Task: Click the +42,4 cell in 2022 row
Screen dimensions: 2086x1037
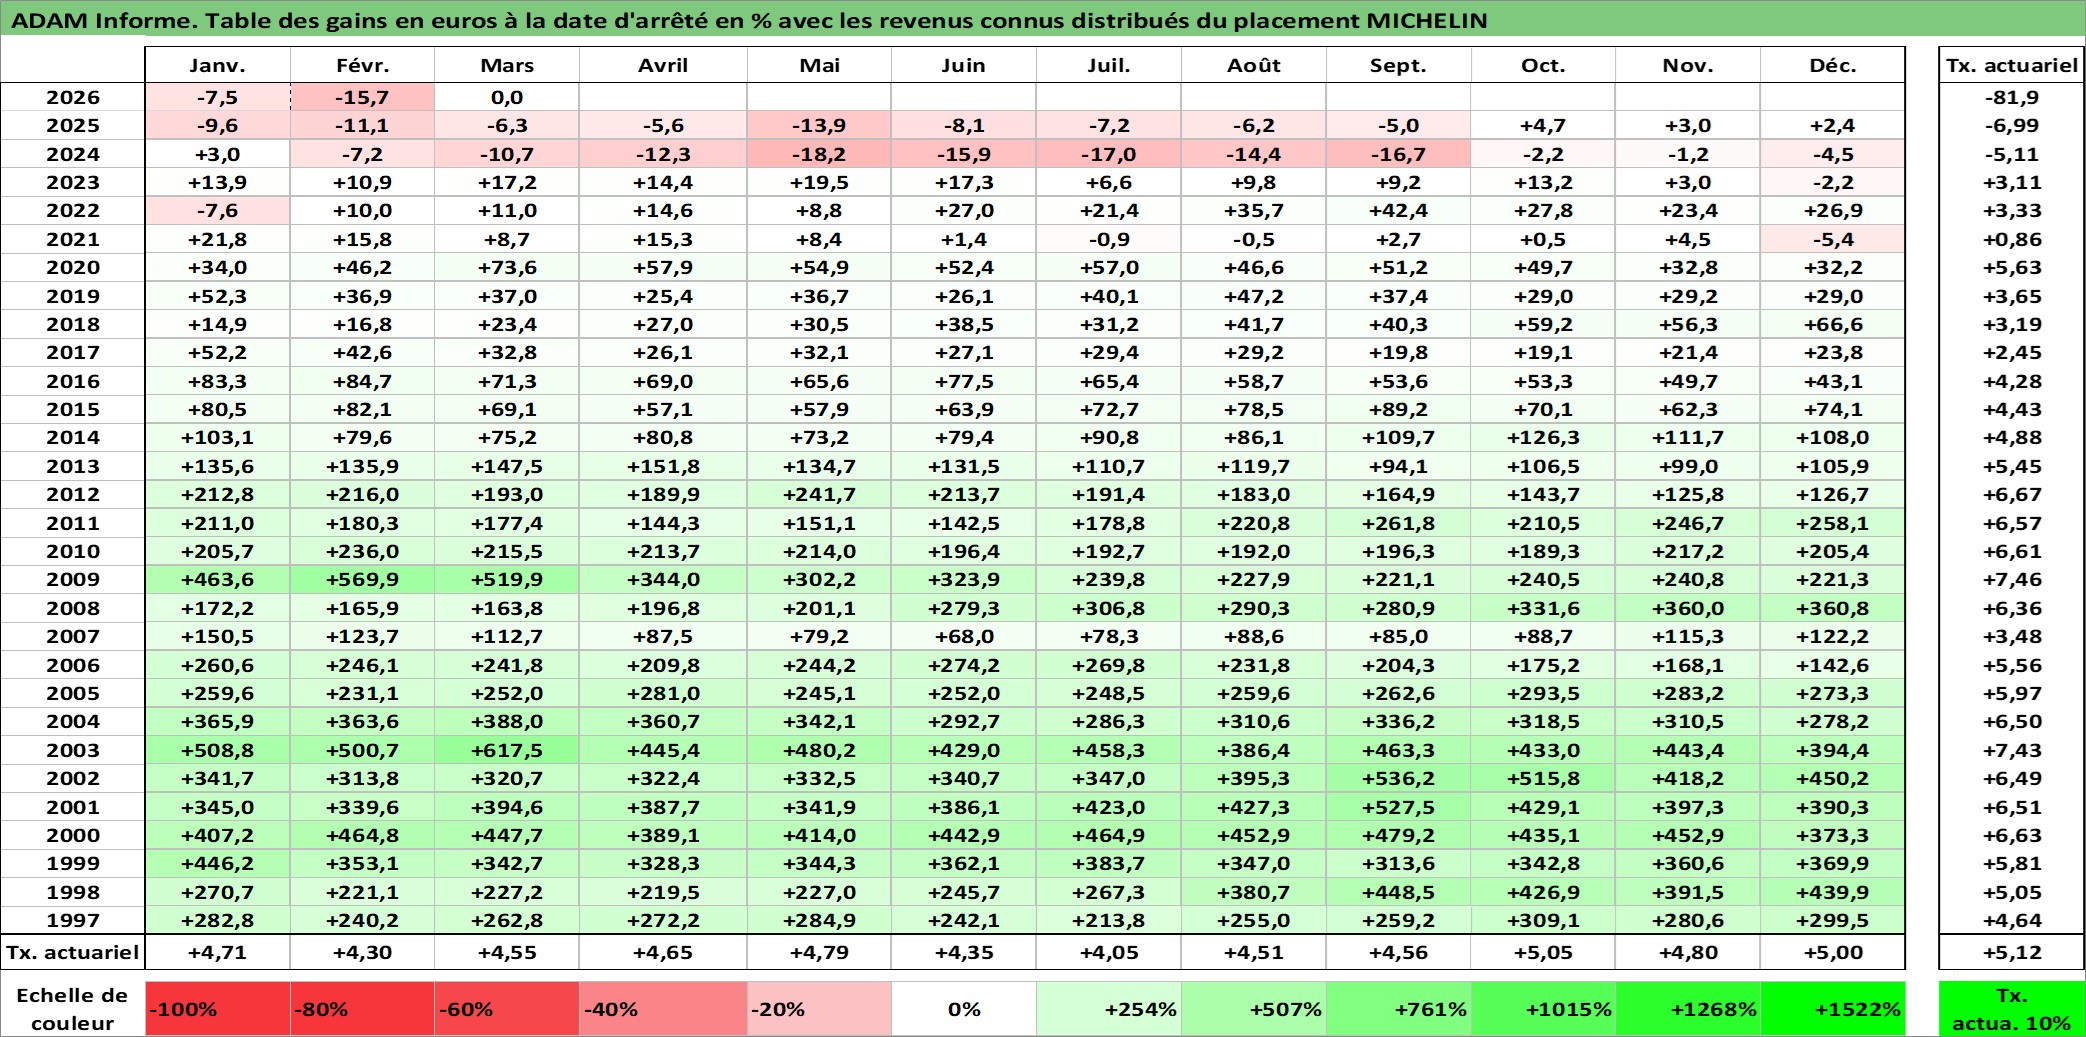Action: [x=1399, y=210]
